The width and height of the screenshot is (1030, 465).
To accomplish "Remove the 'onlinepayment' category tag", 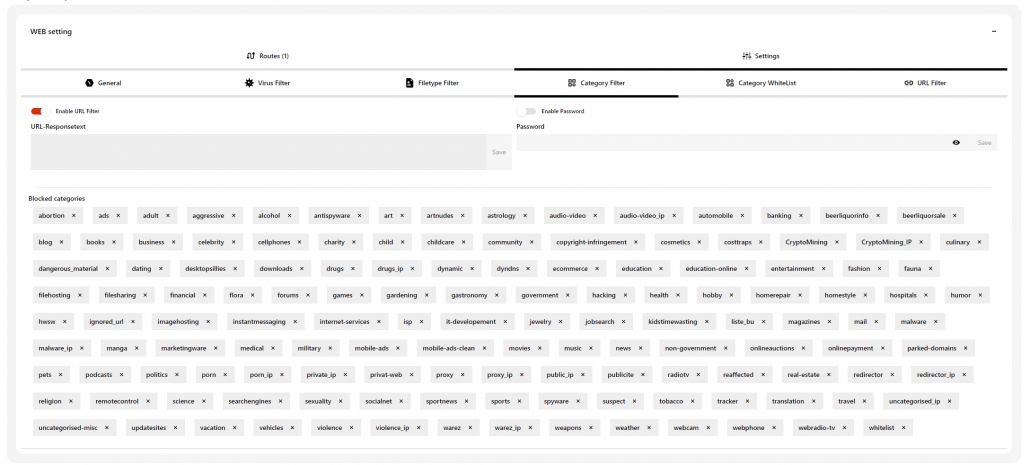I will pos(881,348).
